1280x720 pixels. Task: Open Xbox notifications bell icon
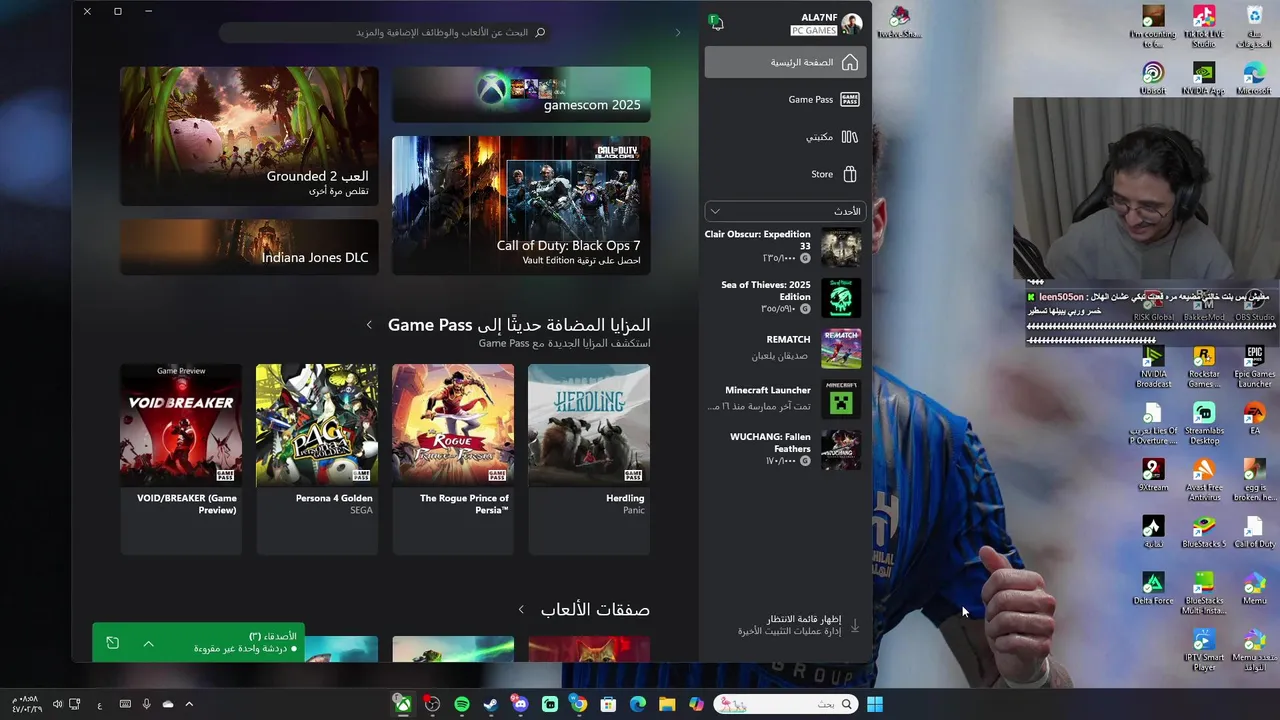(716, 22)
